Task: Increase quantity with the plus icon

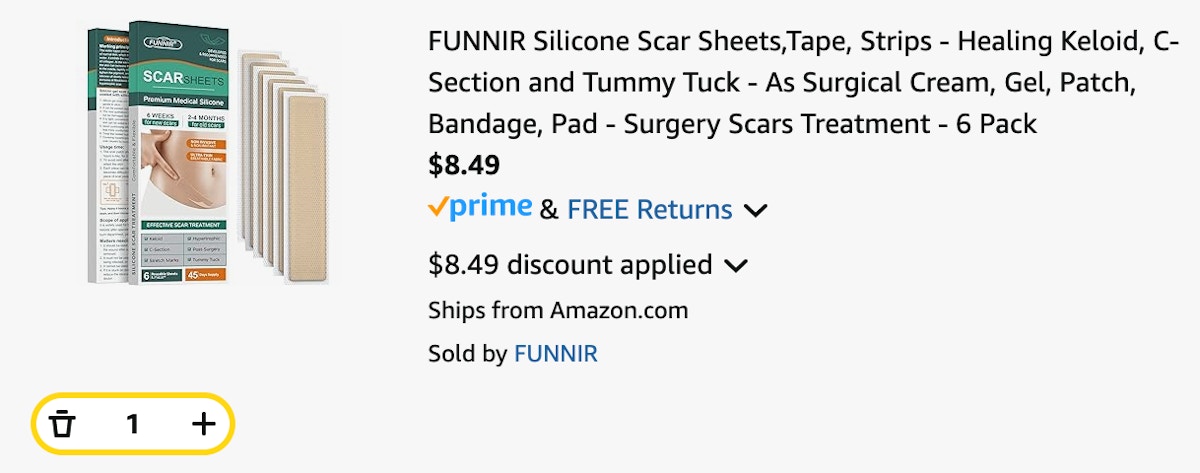Action: pyautogui.click(x=203, y=424)
